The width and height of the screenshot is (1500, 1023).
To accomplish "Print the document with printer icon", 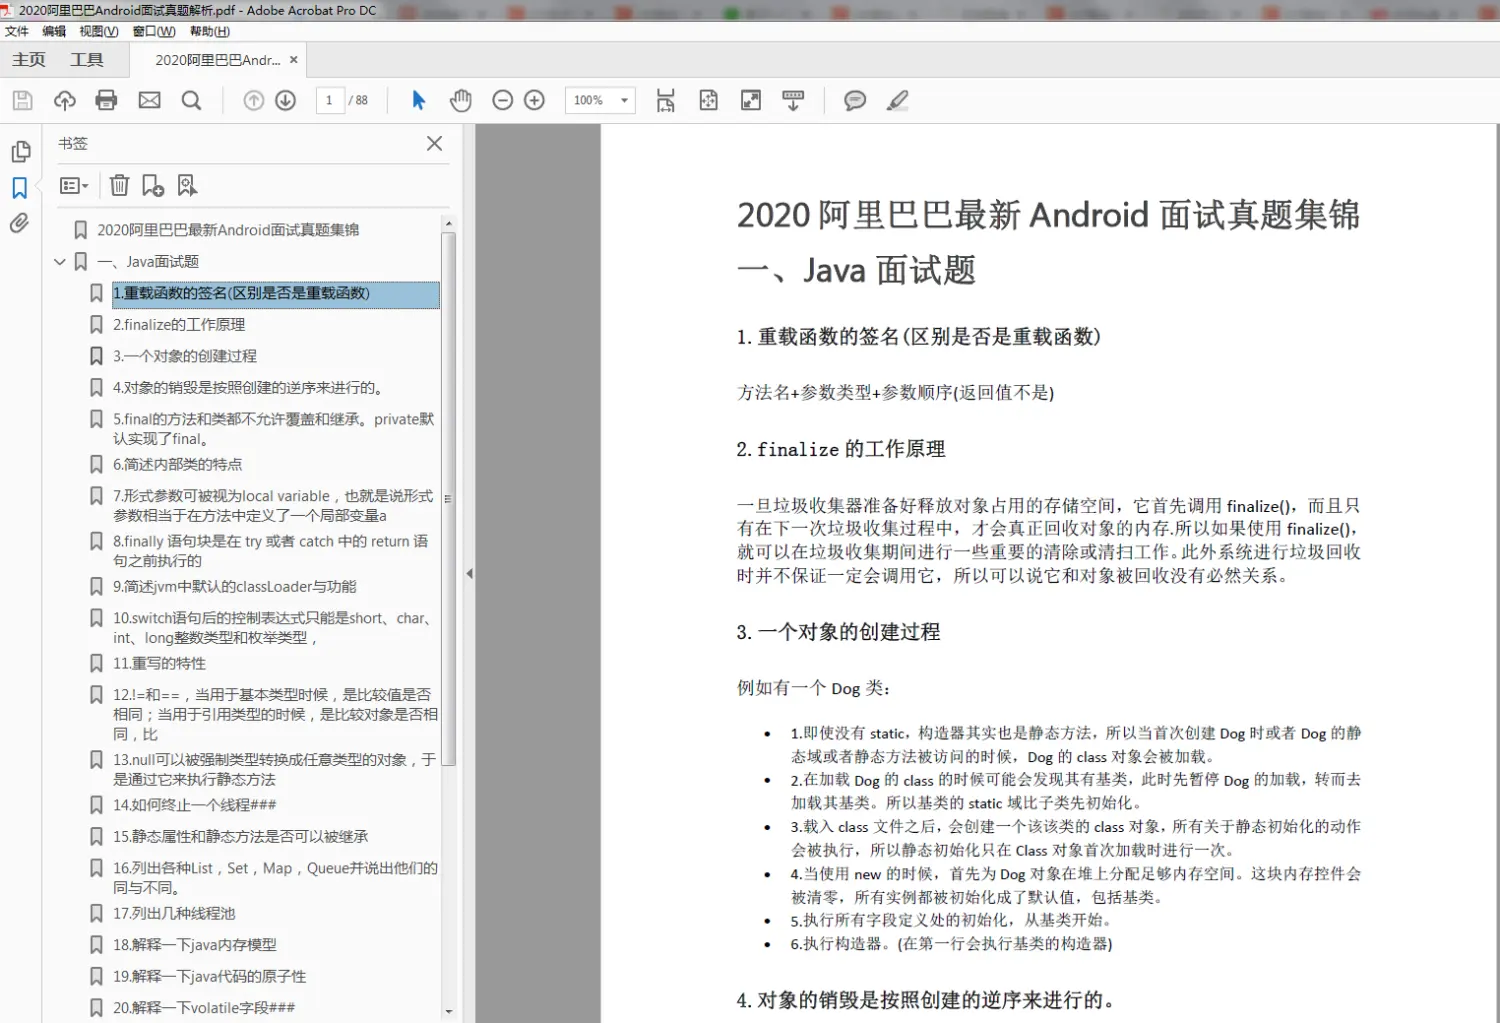I will coord(106,100).
